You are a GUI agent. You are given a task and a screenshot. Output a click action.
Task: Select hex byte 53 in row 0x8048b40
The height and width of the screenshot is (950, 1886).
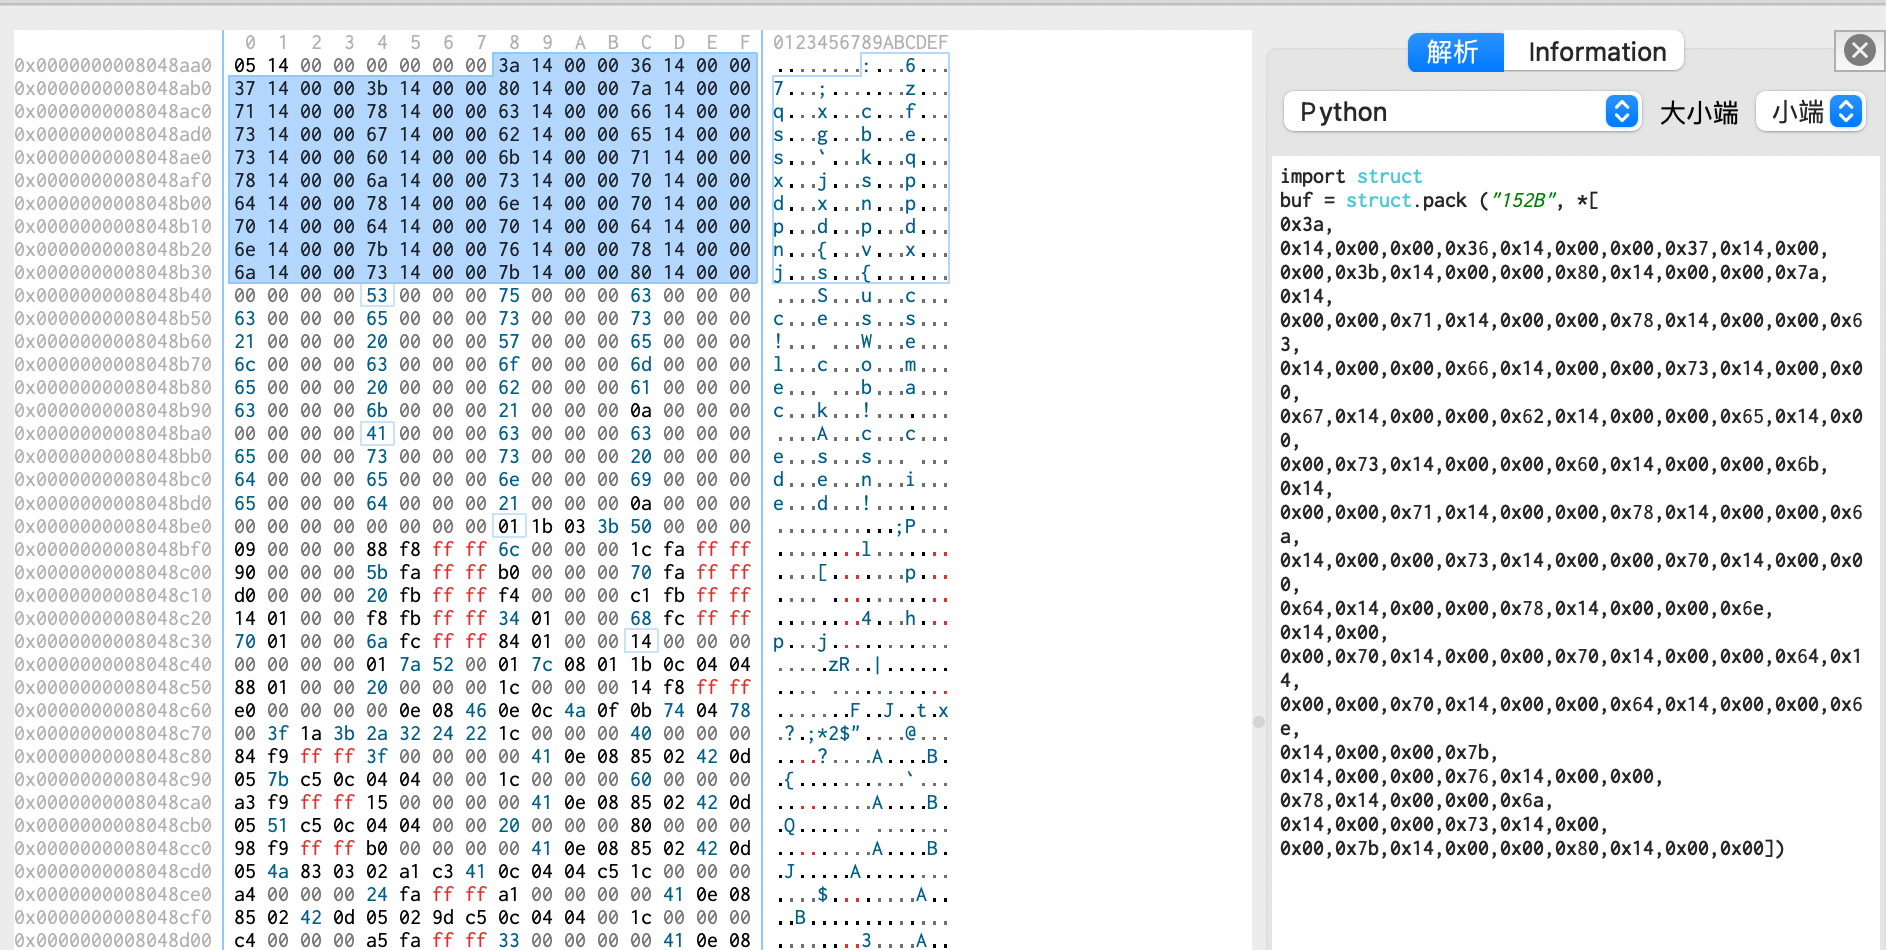[x=377, y=296]
